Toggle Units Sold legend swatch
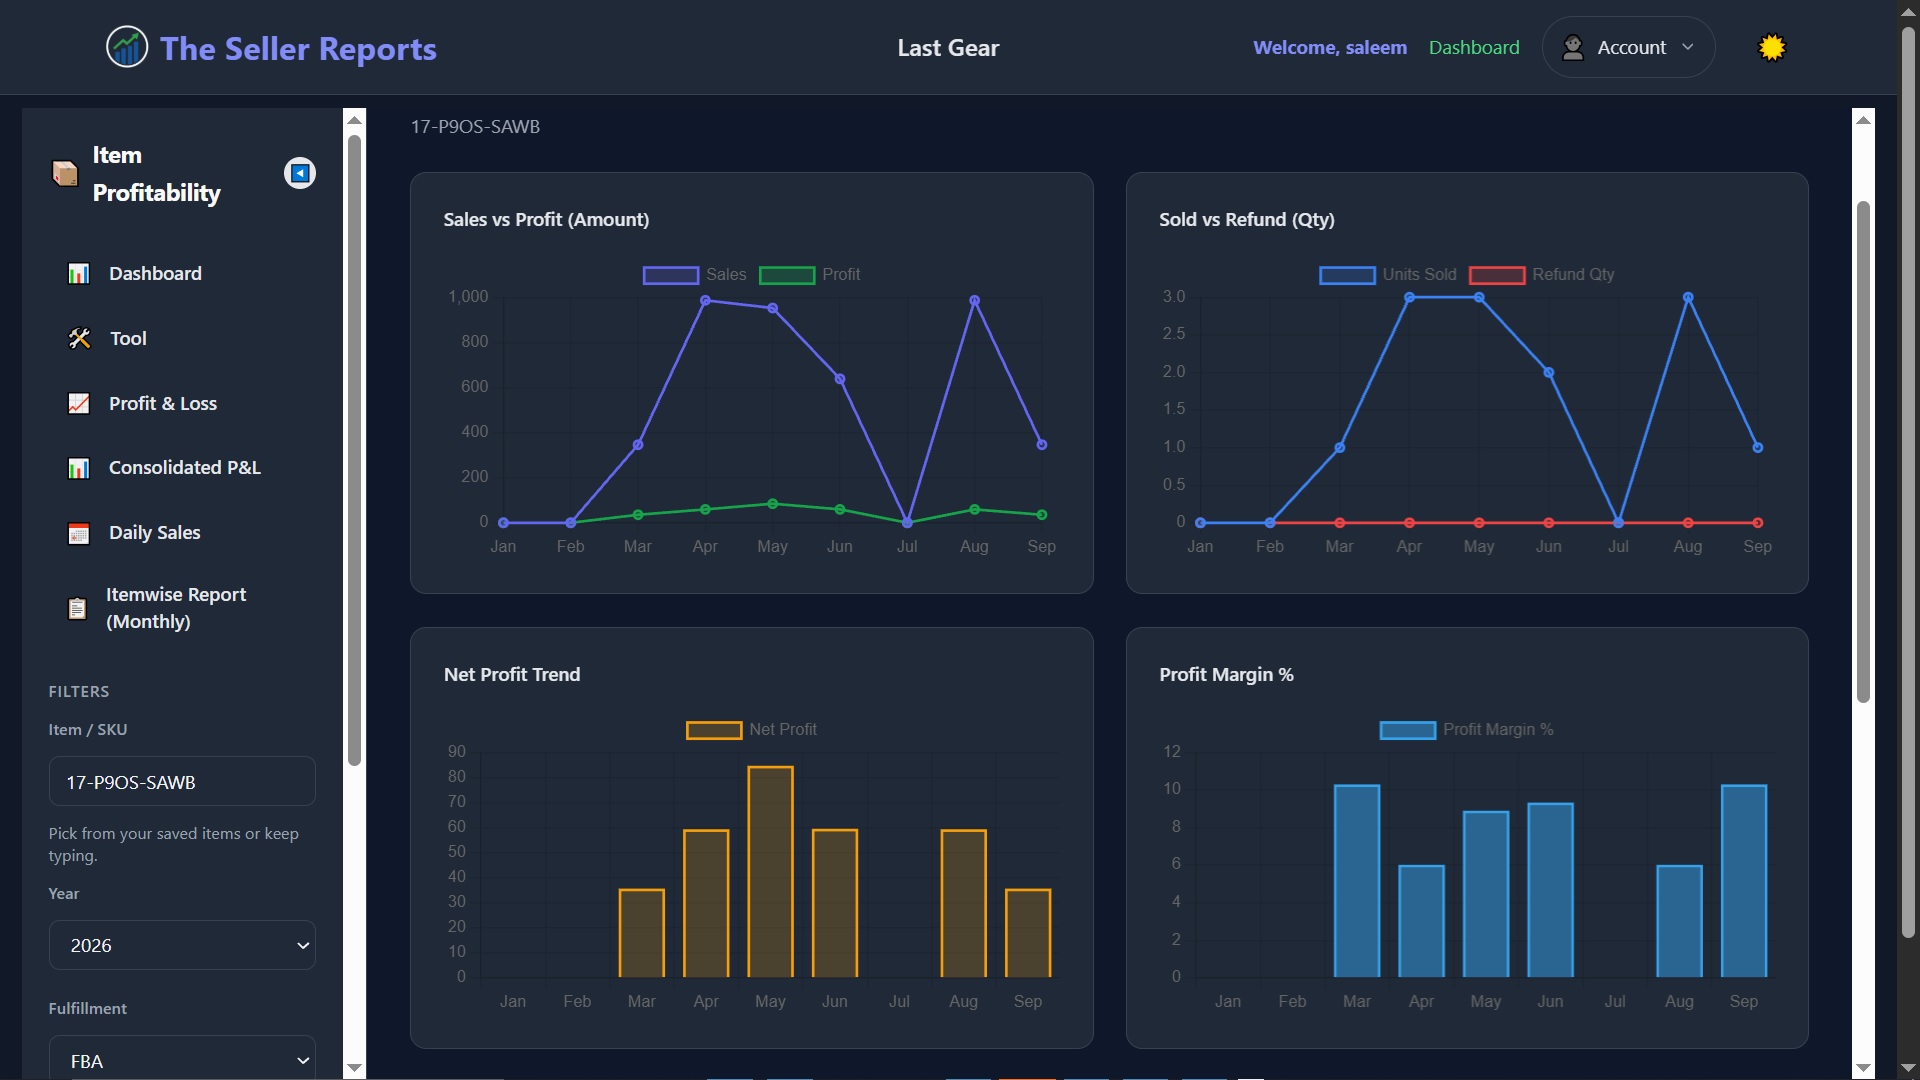The height and width of the screenshot is (1080, 1920). 1347,275
